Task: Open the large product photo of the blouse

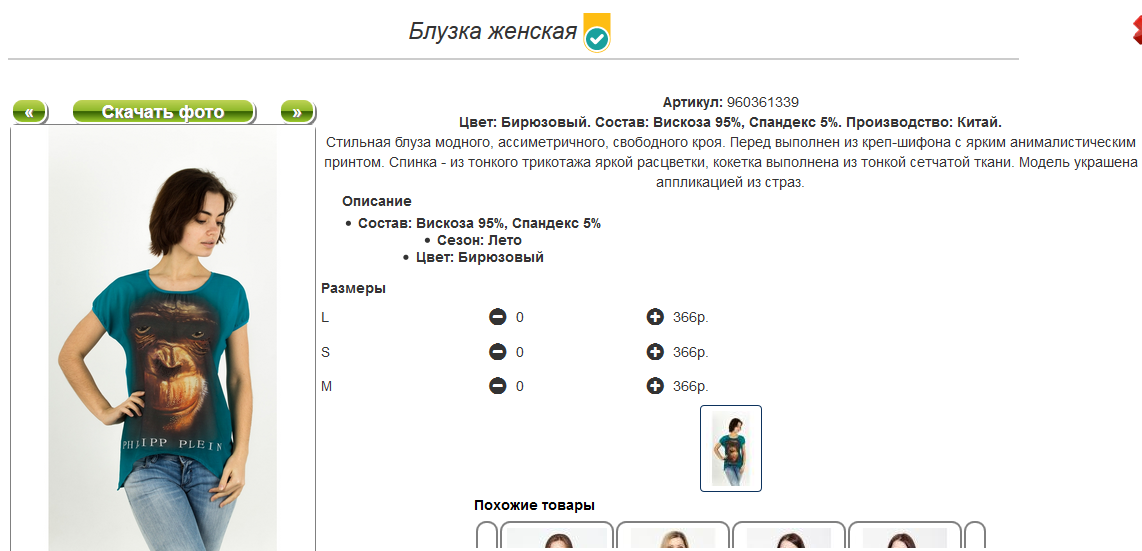Action: (163, 340)
